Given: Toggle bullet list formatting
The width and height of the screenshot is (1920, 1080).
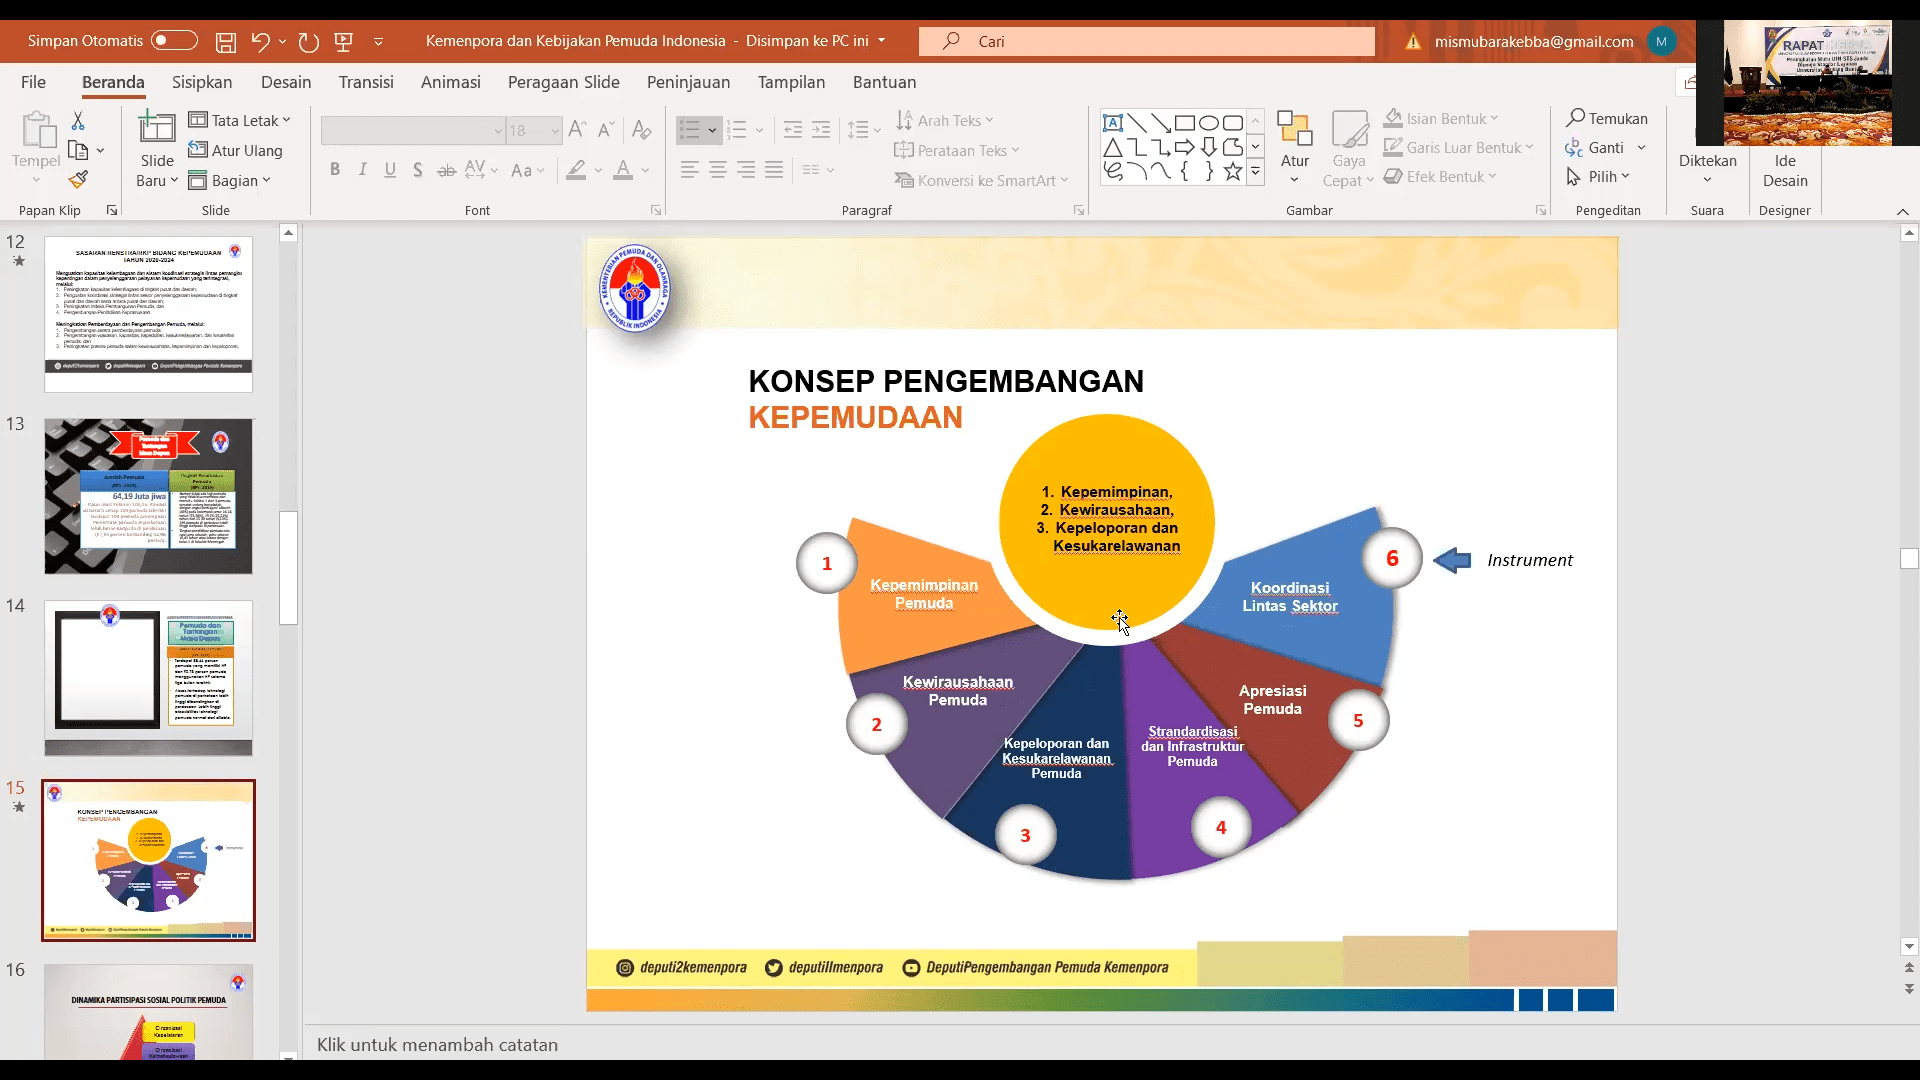Looking at the screenshot, I should click(x=689, y=130).
